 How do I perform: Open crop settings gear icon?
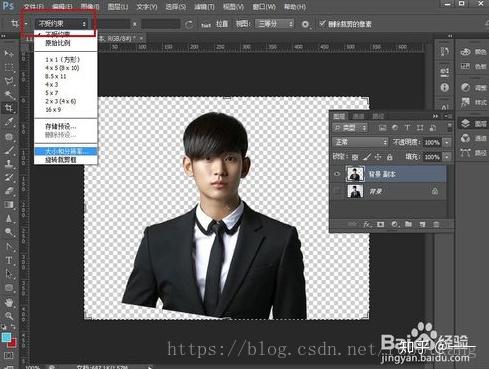coord(305,24)
